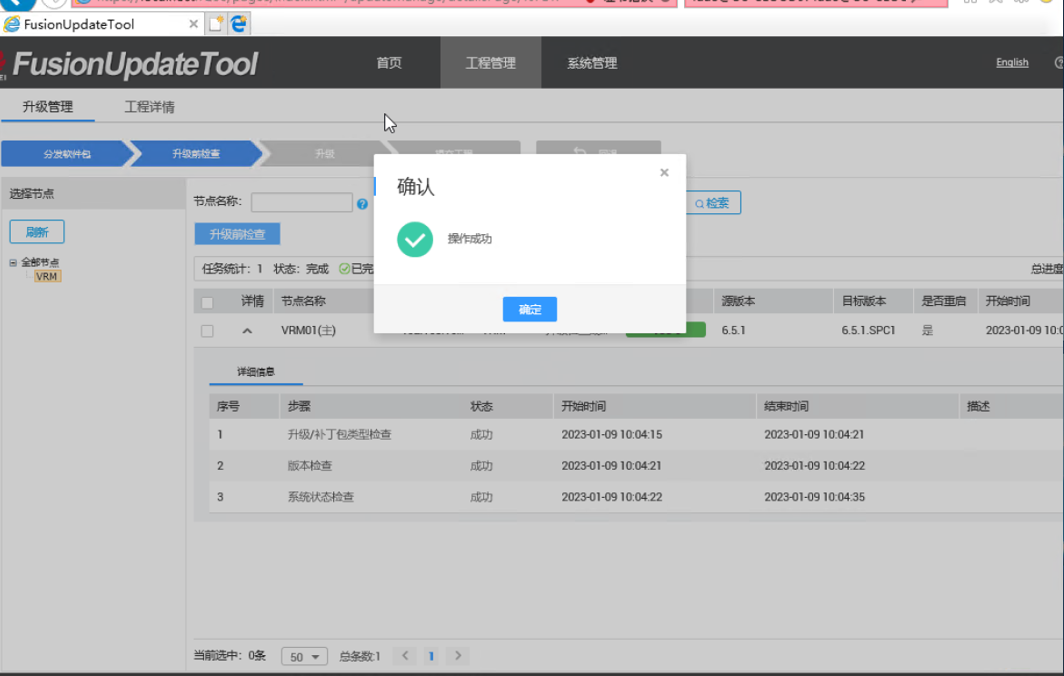Select the 详细信息 tab
This screenshot has height=676, width=1064.
point(256,371)
